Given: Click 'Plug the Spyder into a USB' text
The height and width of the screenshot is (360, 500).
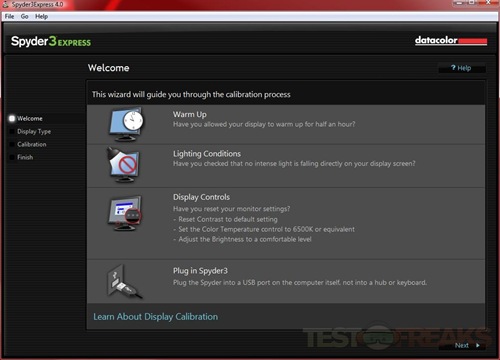Looking at the screenshot, I should pyautogui.click(x=300, y=283).
